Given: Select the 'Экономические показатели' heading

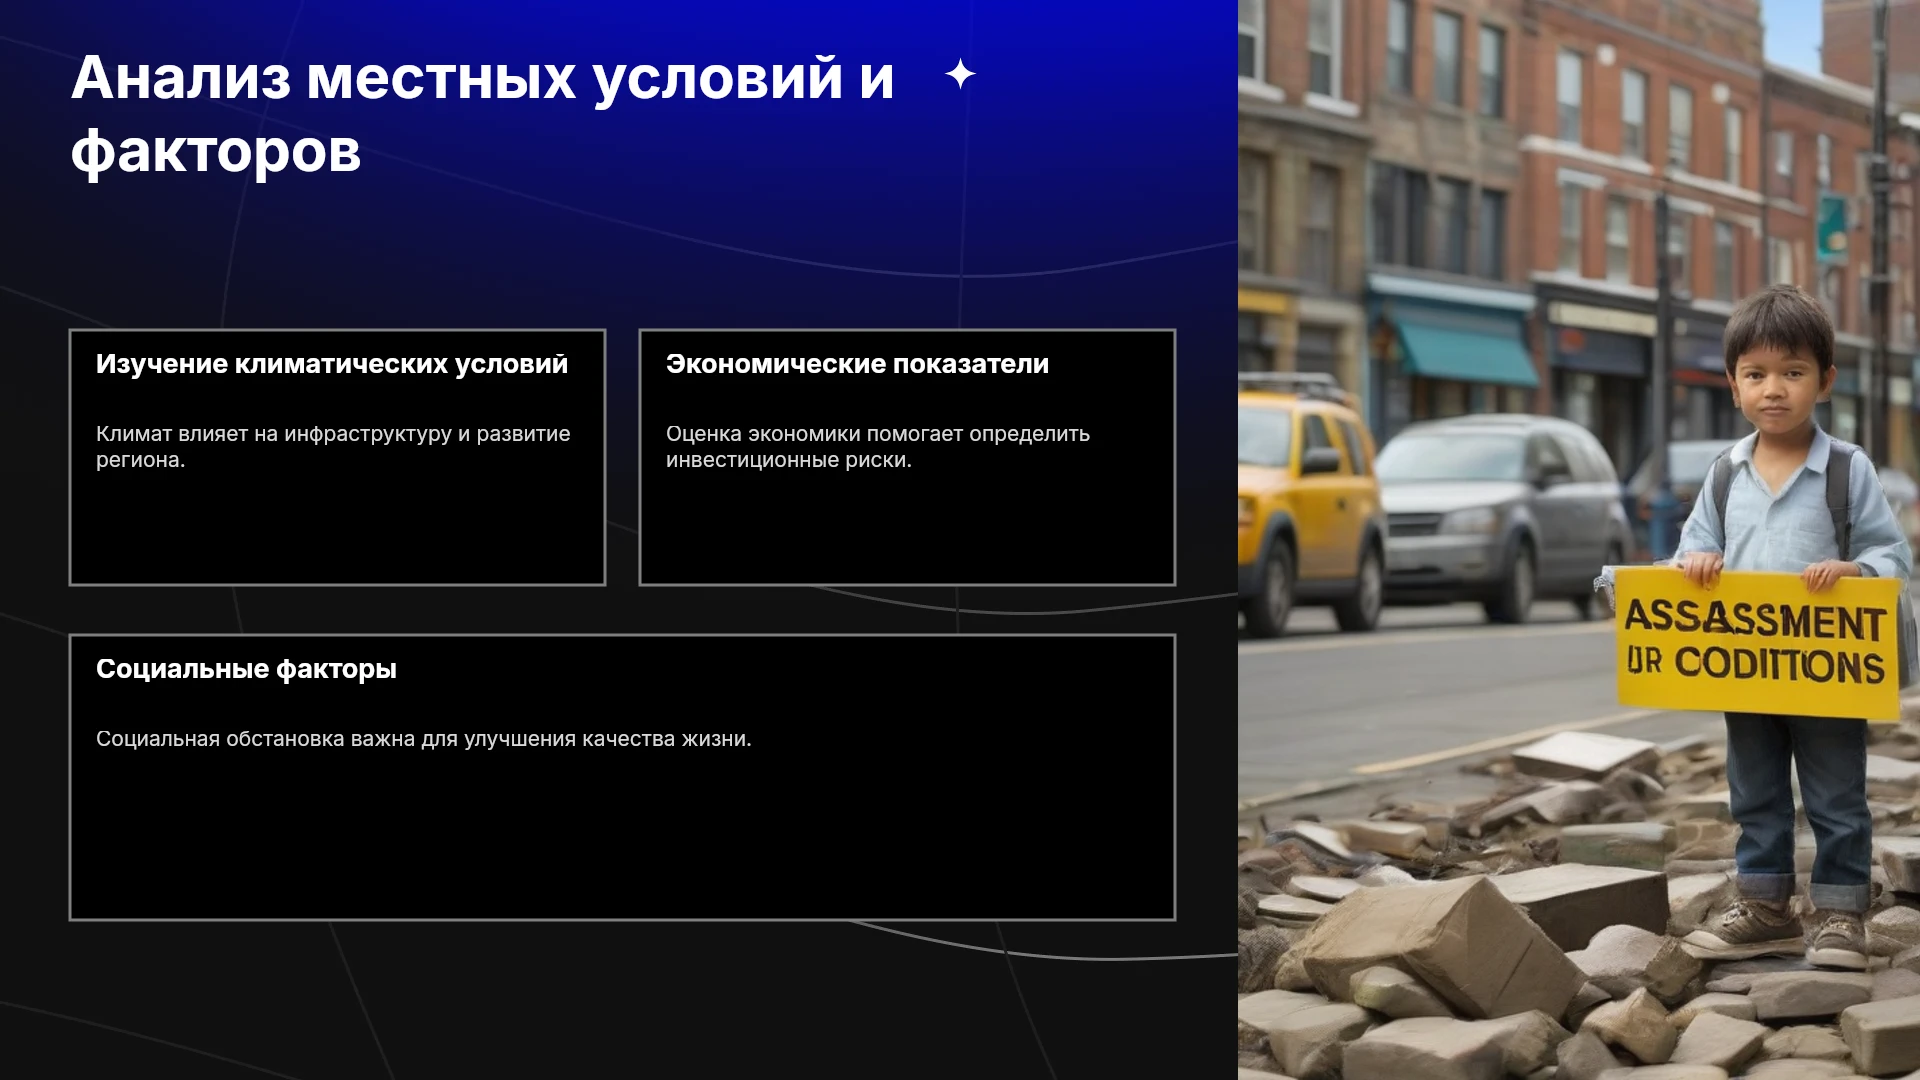Looking at the screenshot, I should click(857, 364).
